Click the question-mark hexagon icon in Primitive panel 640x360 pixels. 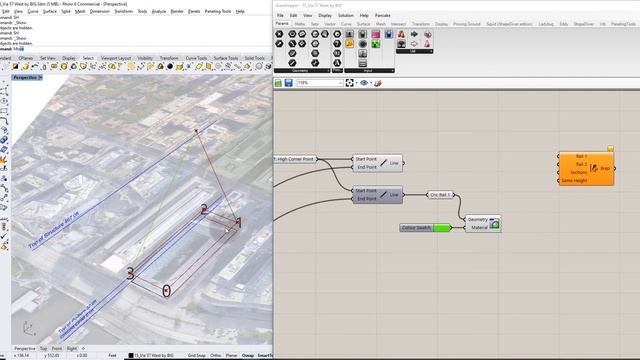tap(337, 44)
